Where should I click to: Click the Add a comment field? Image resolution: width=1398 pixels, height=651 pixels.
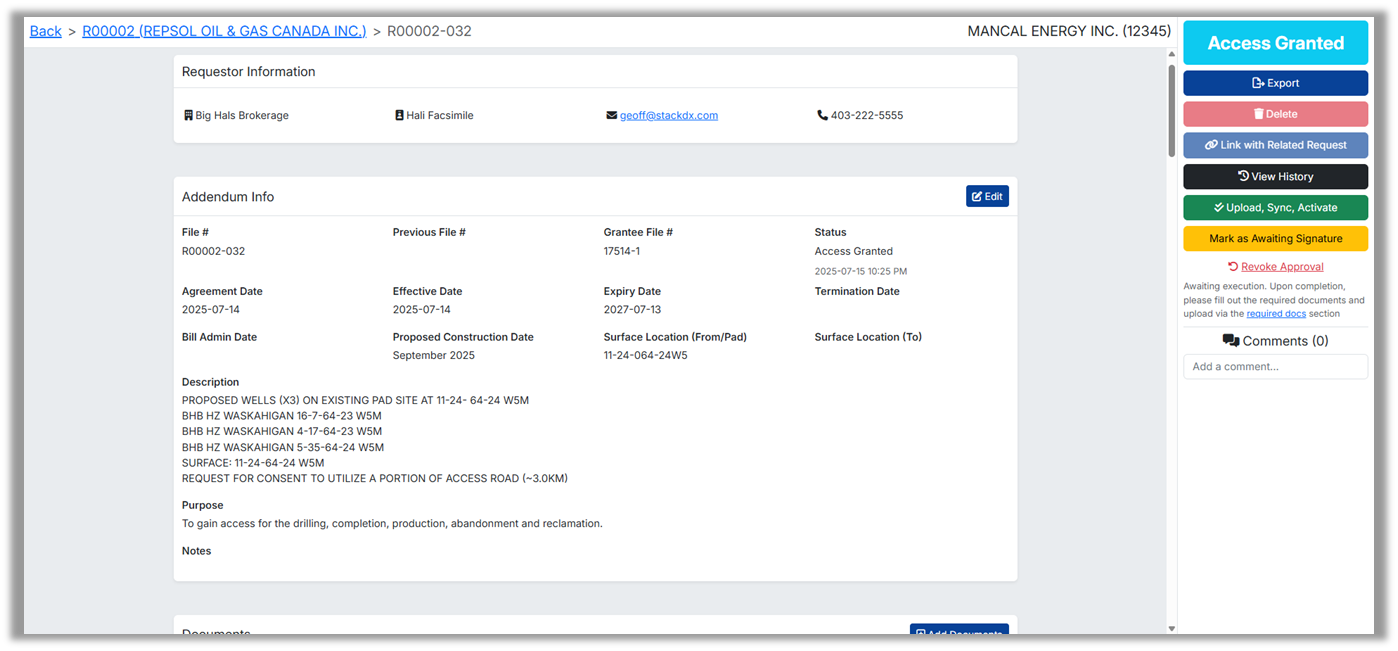(1275, 367)
